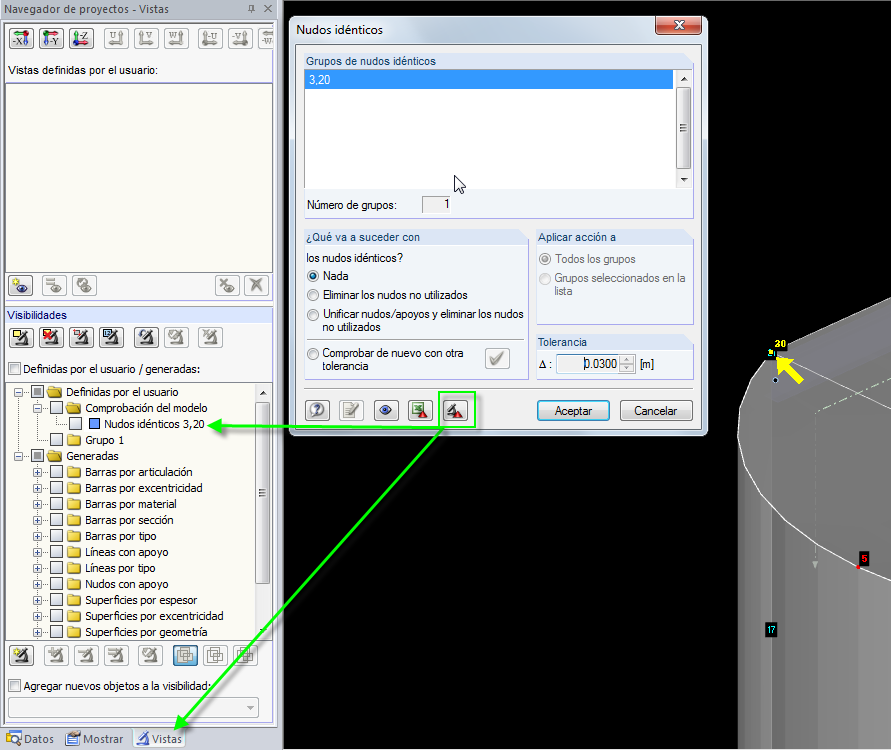Open the Vistas navigator tab
The width and height of the screenshot is (891, 750).
[159, 739]
